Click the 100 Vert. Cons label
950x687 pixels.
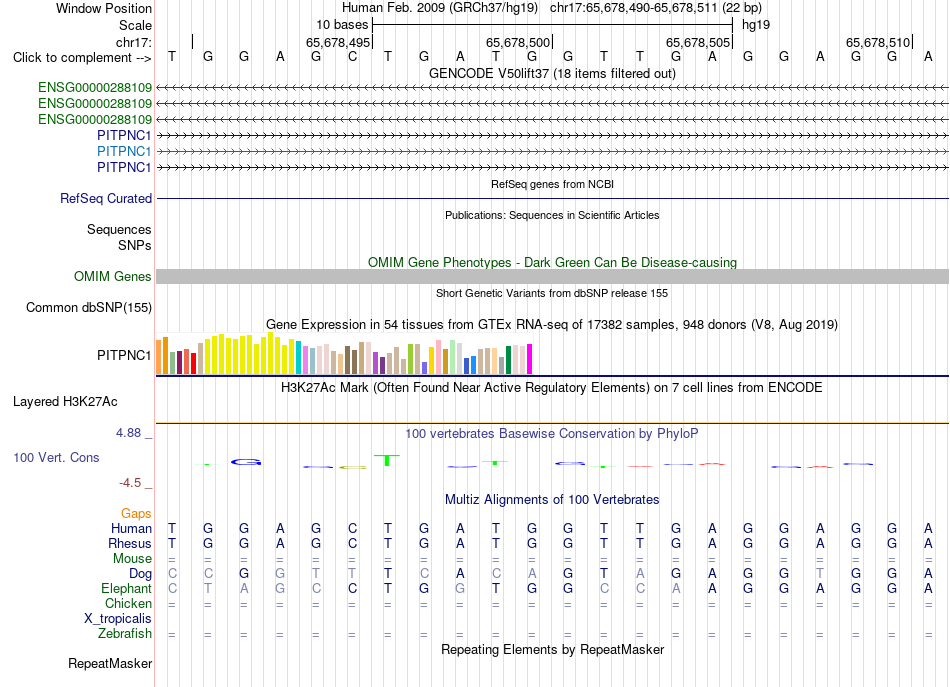(x=56, y=457)
